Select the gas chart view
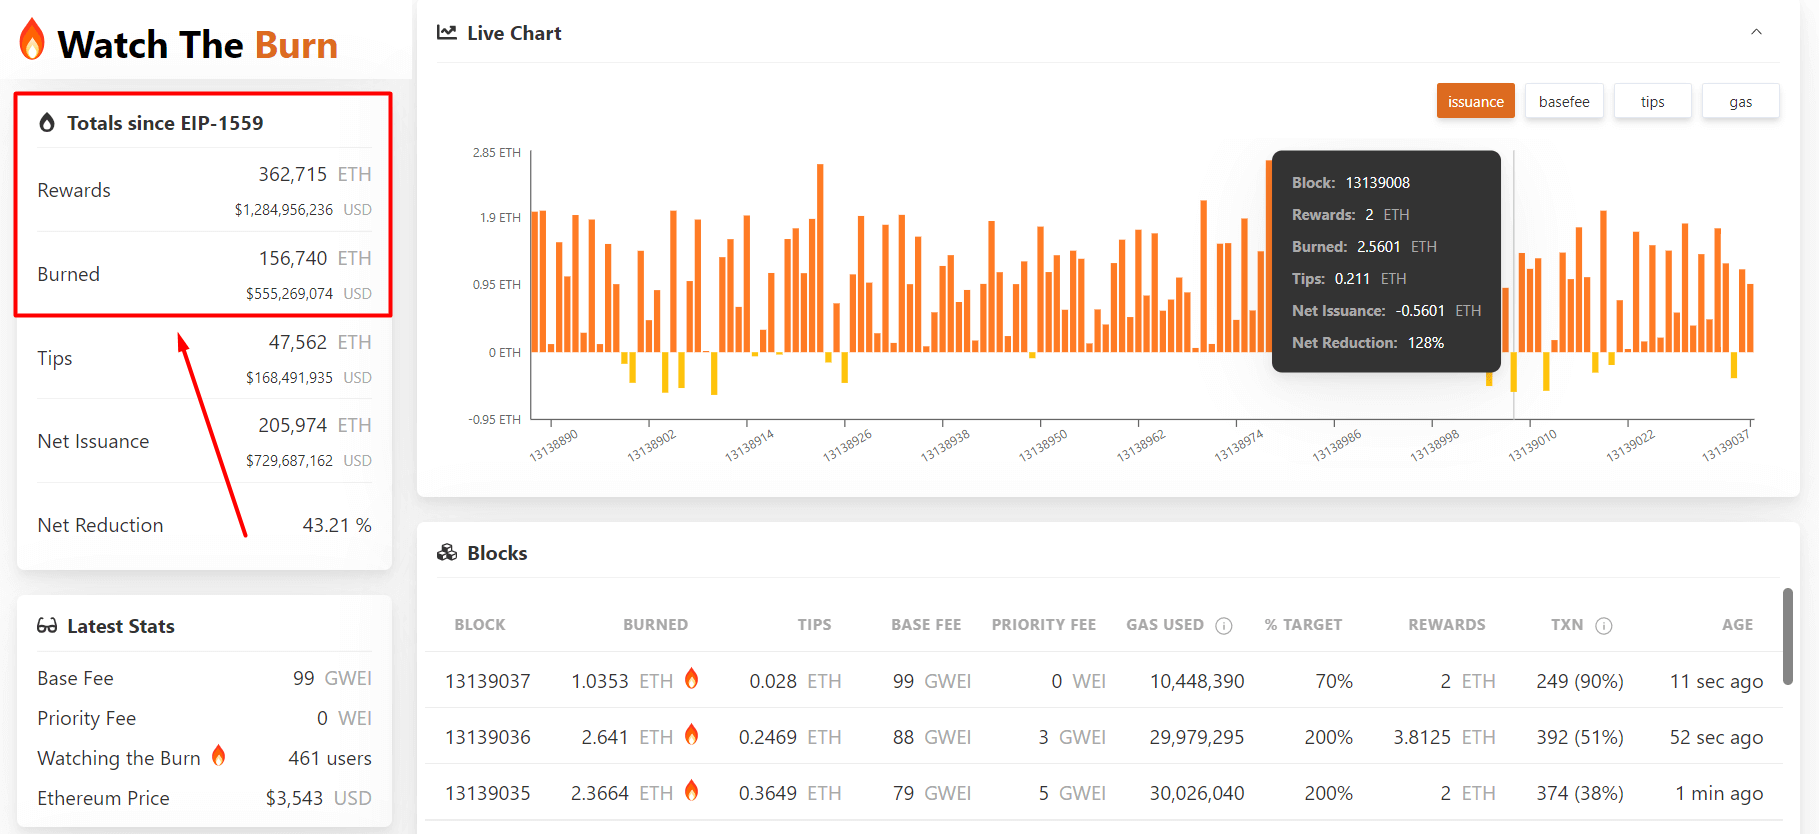 (x=1740, y=101)
